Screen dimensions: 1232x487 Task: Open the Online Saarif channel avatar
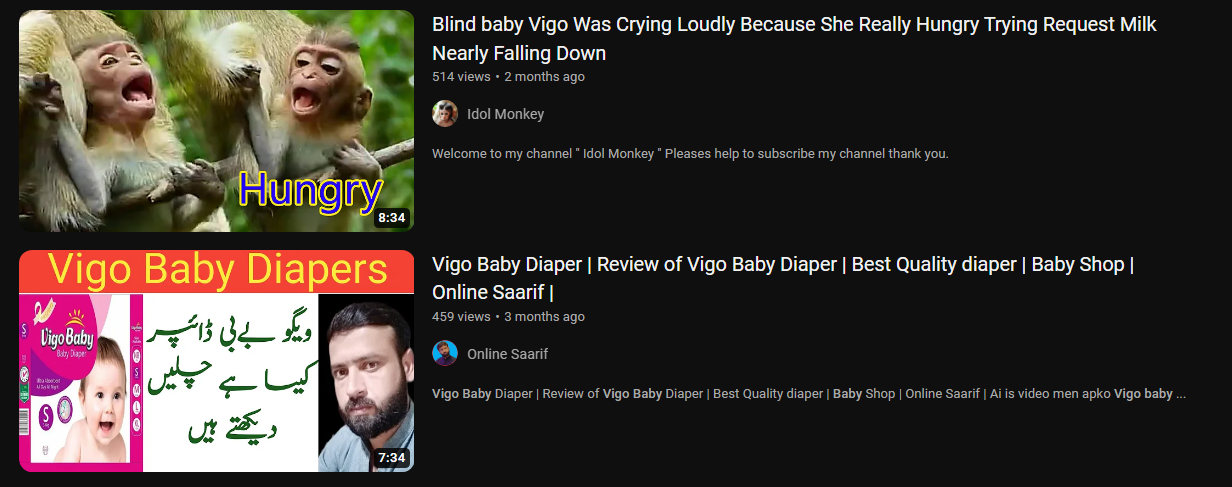445,354
